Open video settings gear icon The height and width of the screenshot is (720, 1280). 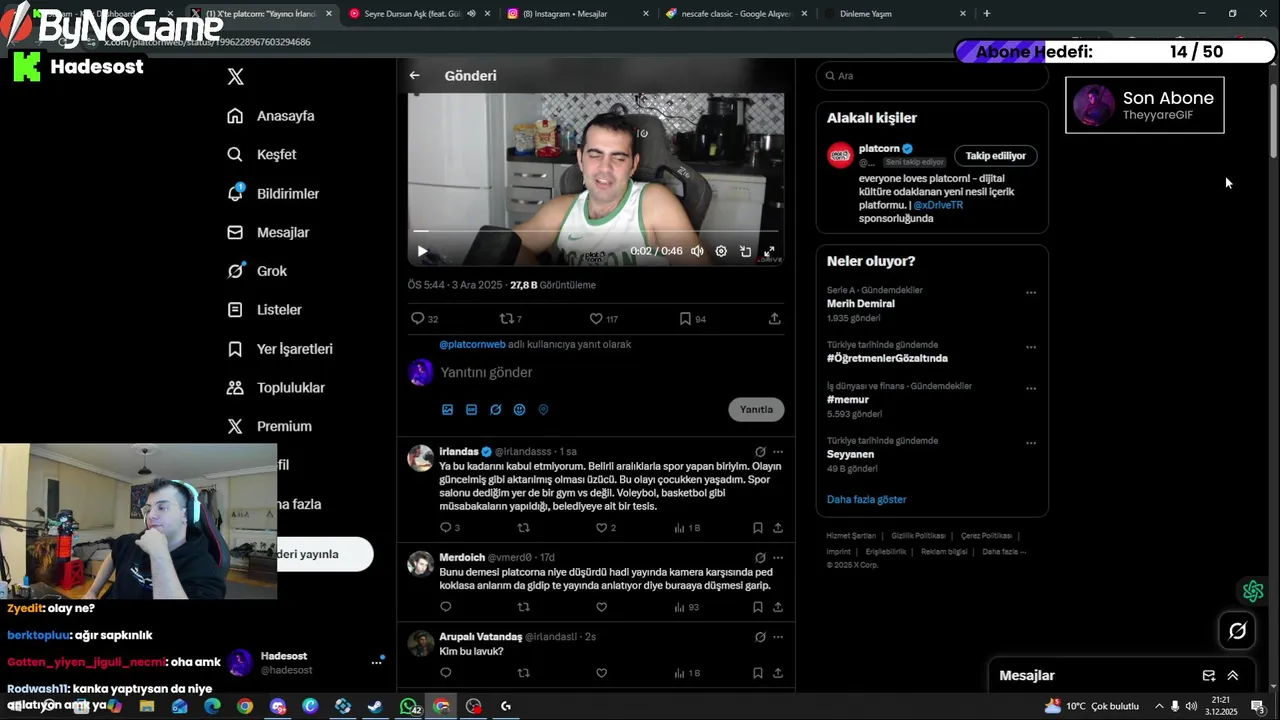721,251
